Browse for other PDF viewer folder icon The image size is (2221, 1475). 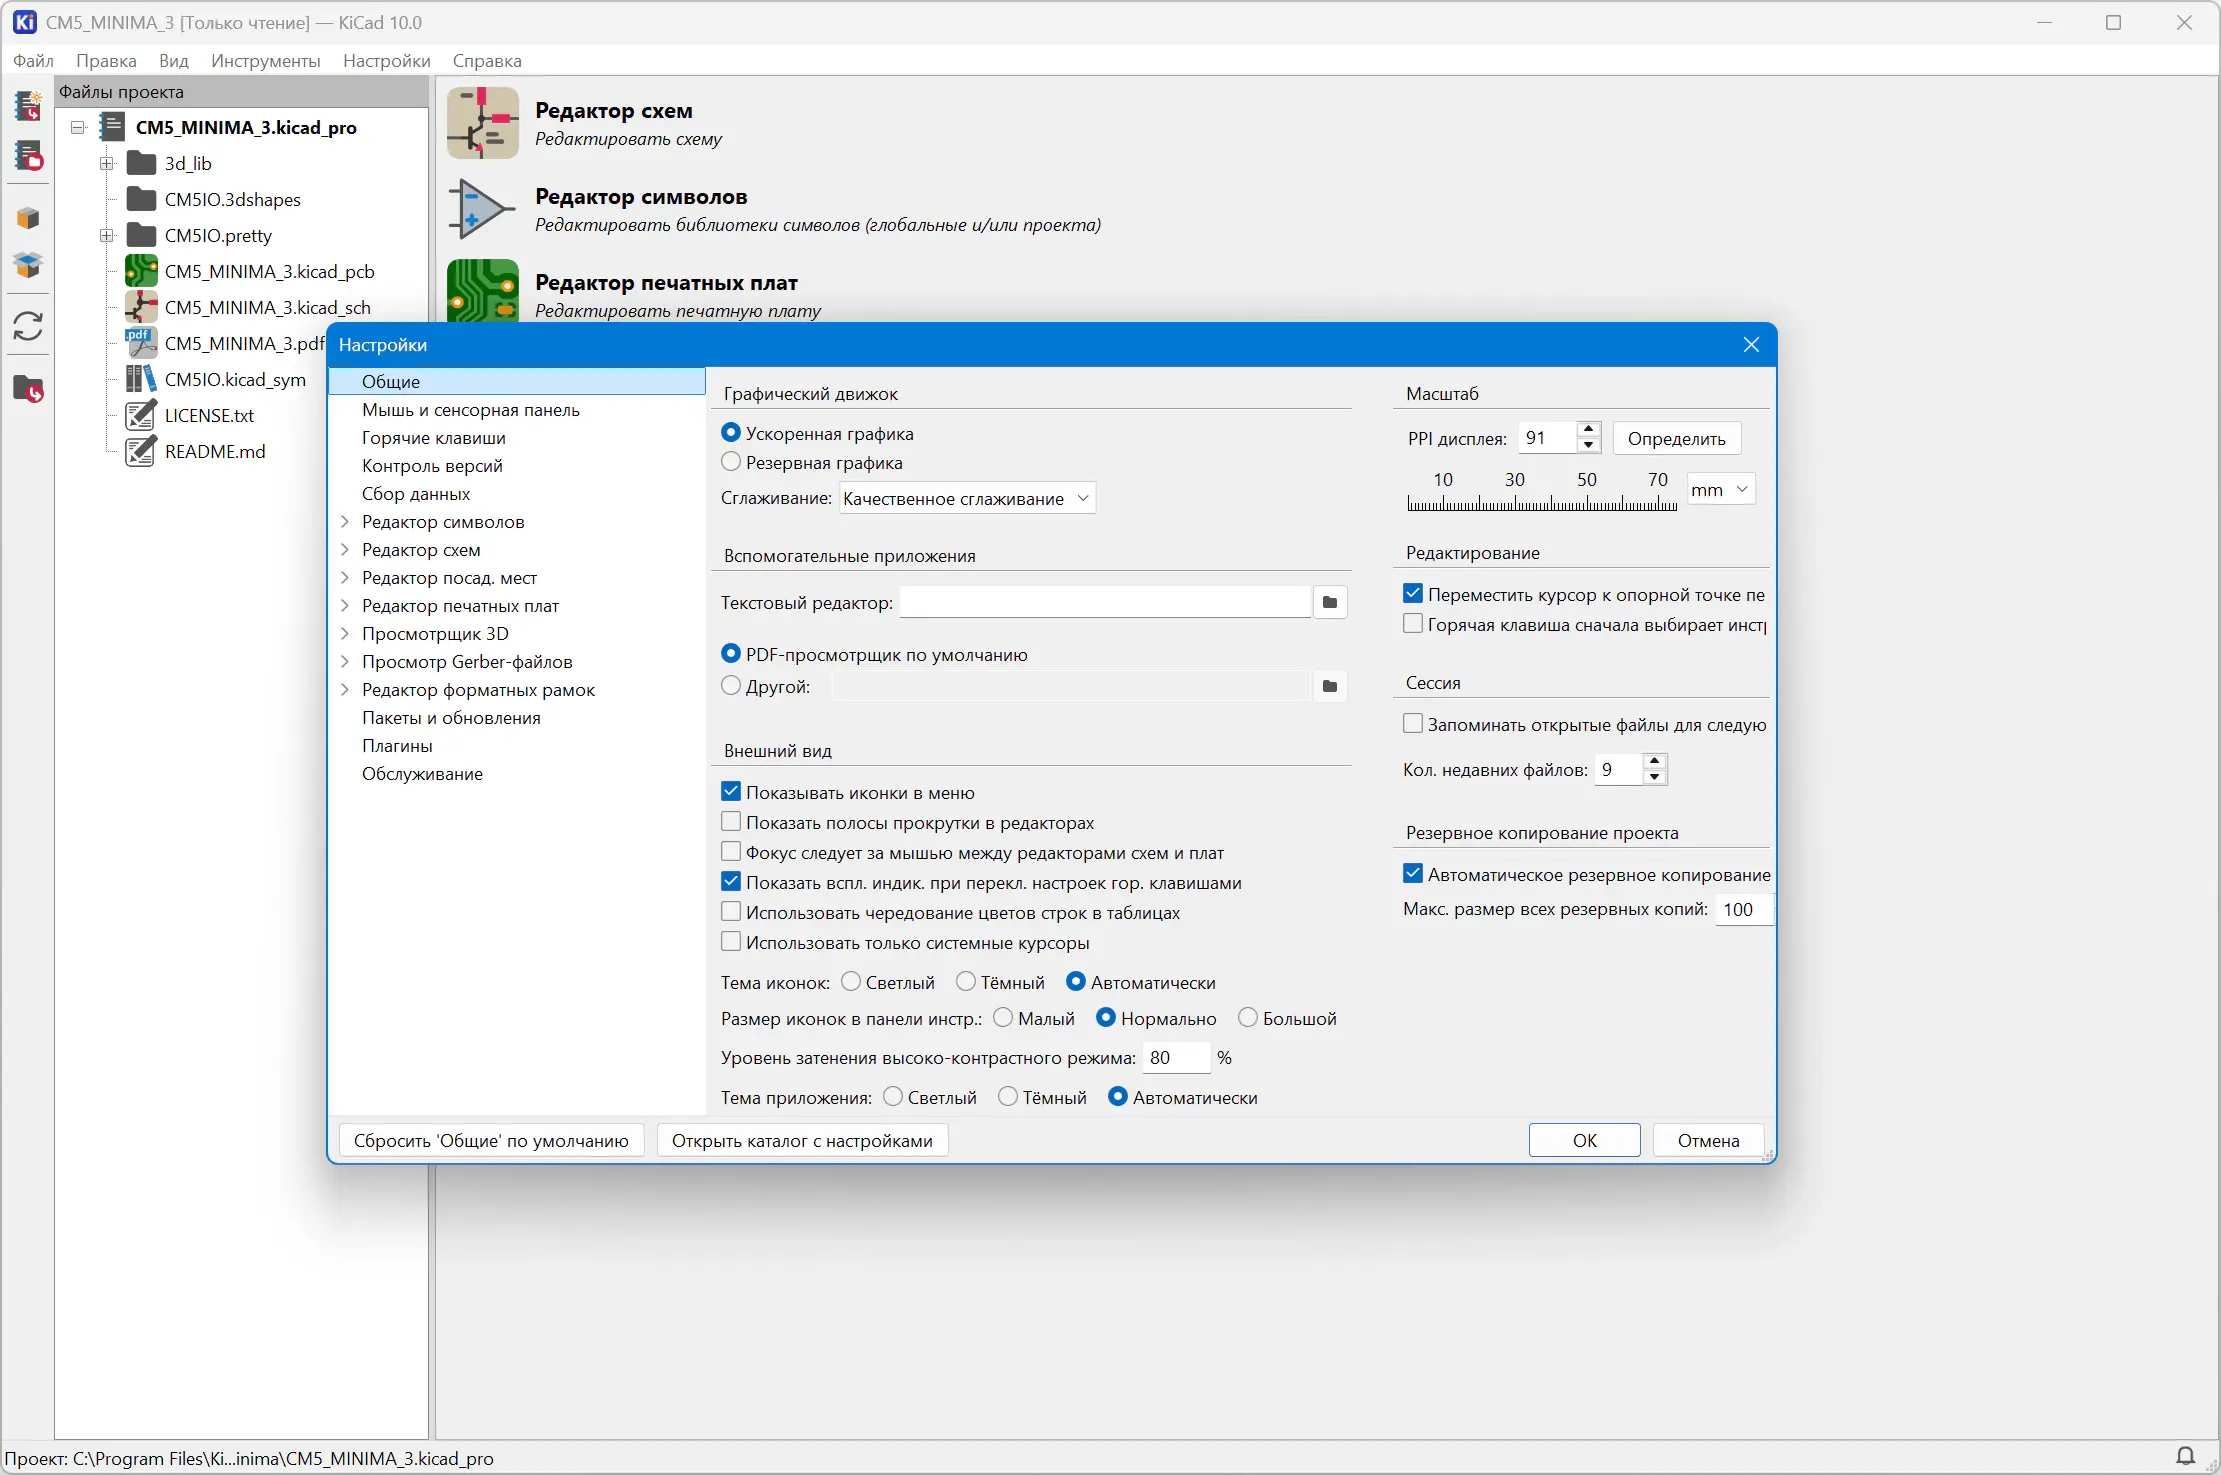pyautogui.click(x=1329, y=686)
